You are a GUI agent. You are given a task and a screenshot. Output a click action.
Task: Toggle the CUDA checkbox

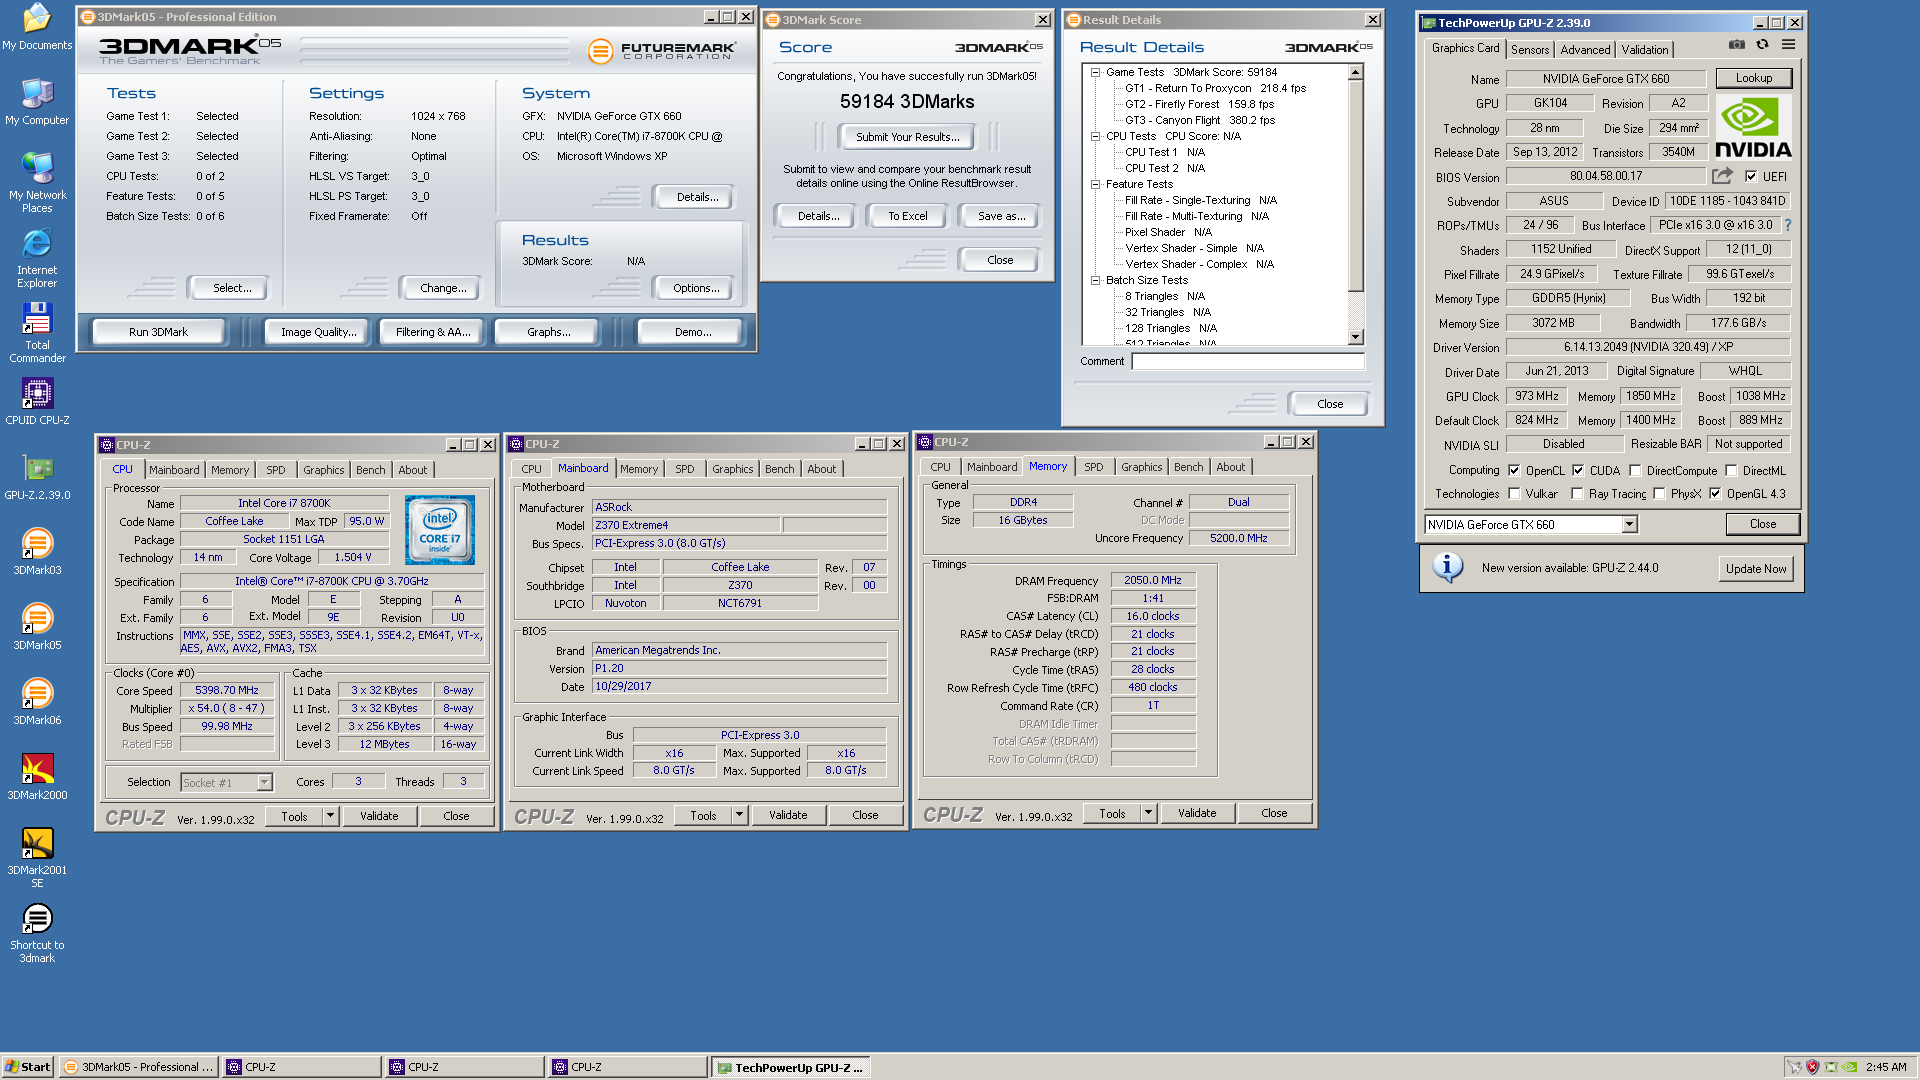coord(1578,470)
